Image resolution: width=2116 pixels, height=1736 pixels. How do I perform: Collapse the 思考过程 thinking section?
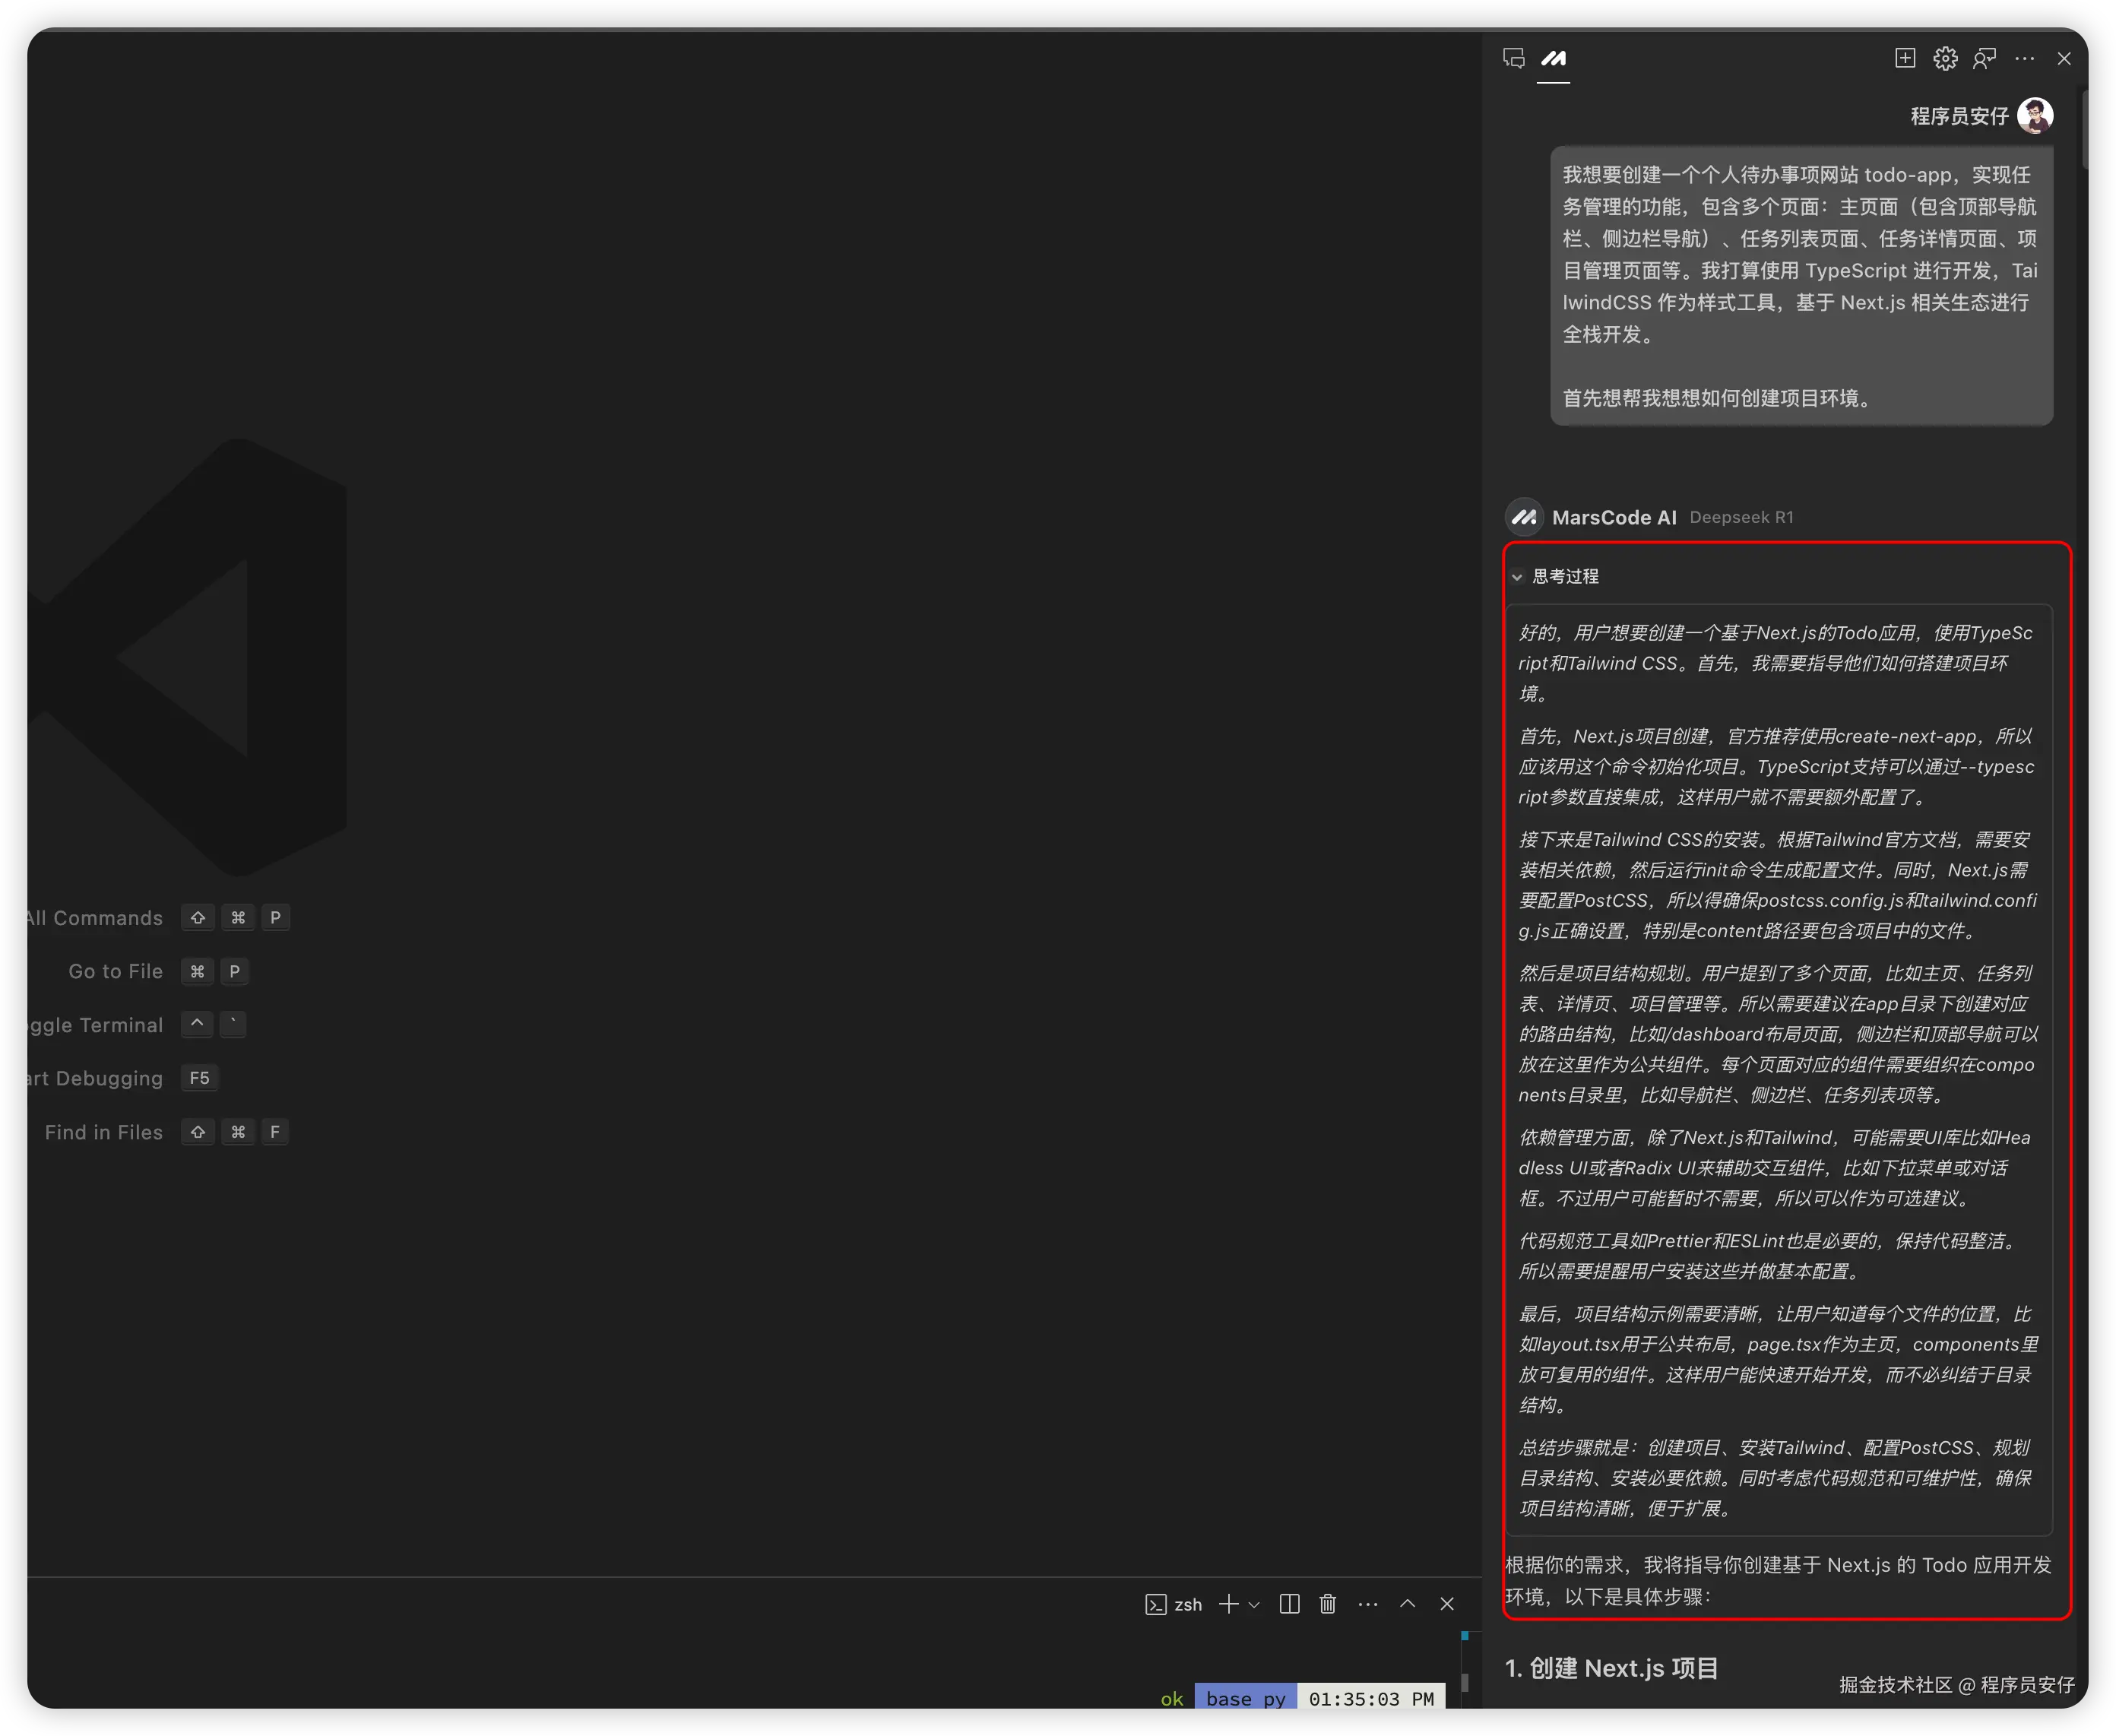1517,577
